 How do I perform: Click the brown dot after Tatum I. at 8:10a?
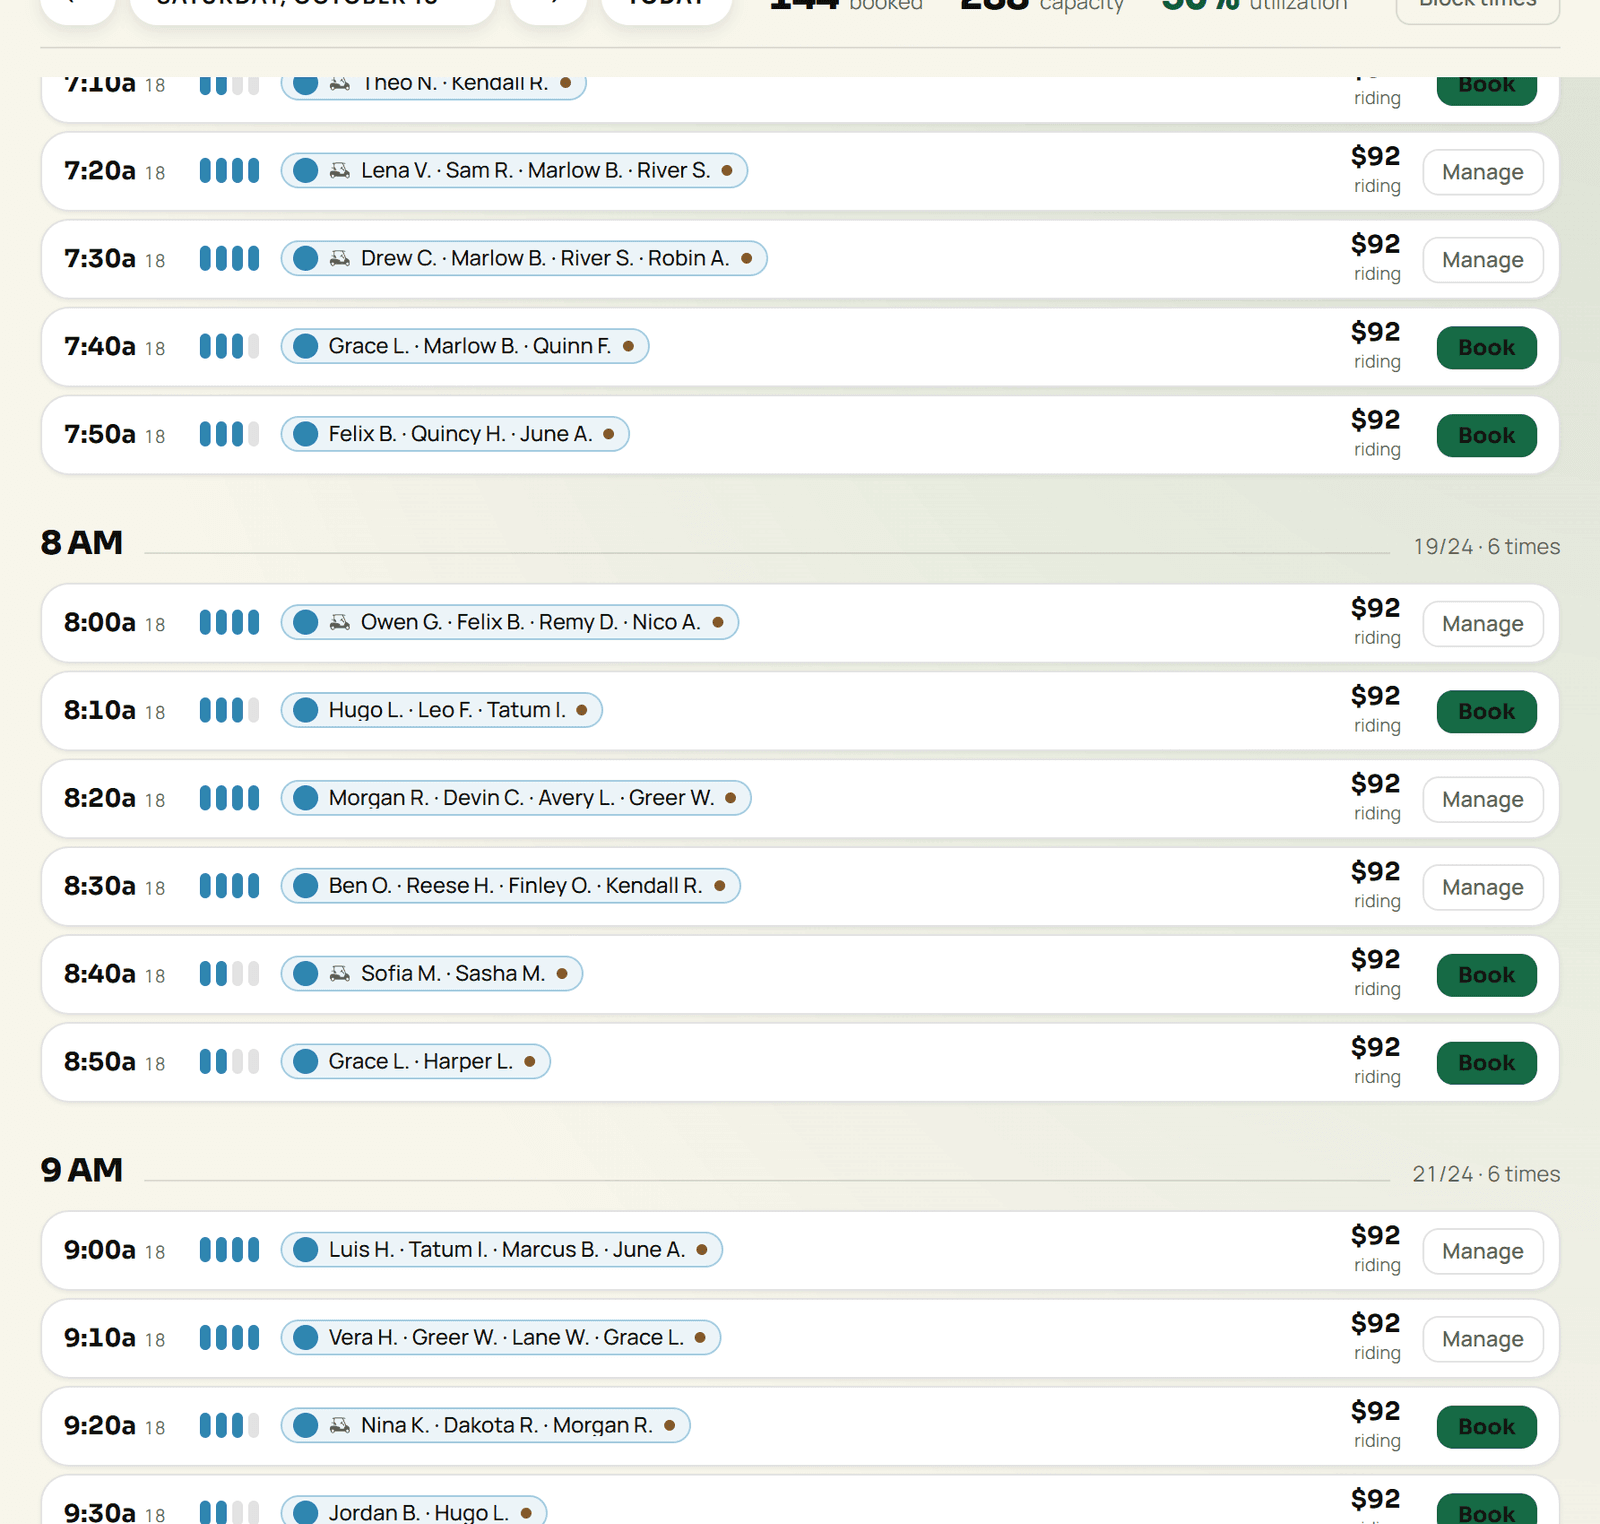582,710
